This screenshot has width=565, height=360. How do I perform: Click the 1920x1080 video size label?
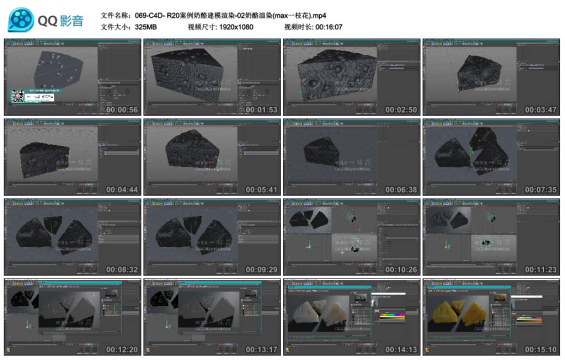tap(236, 27)
